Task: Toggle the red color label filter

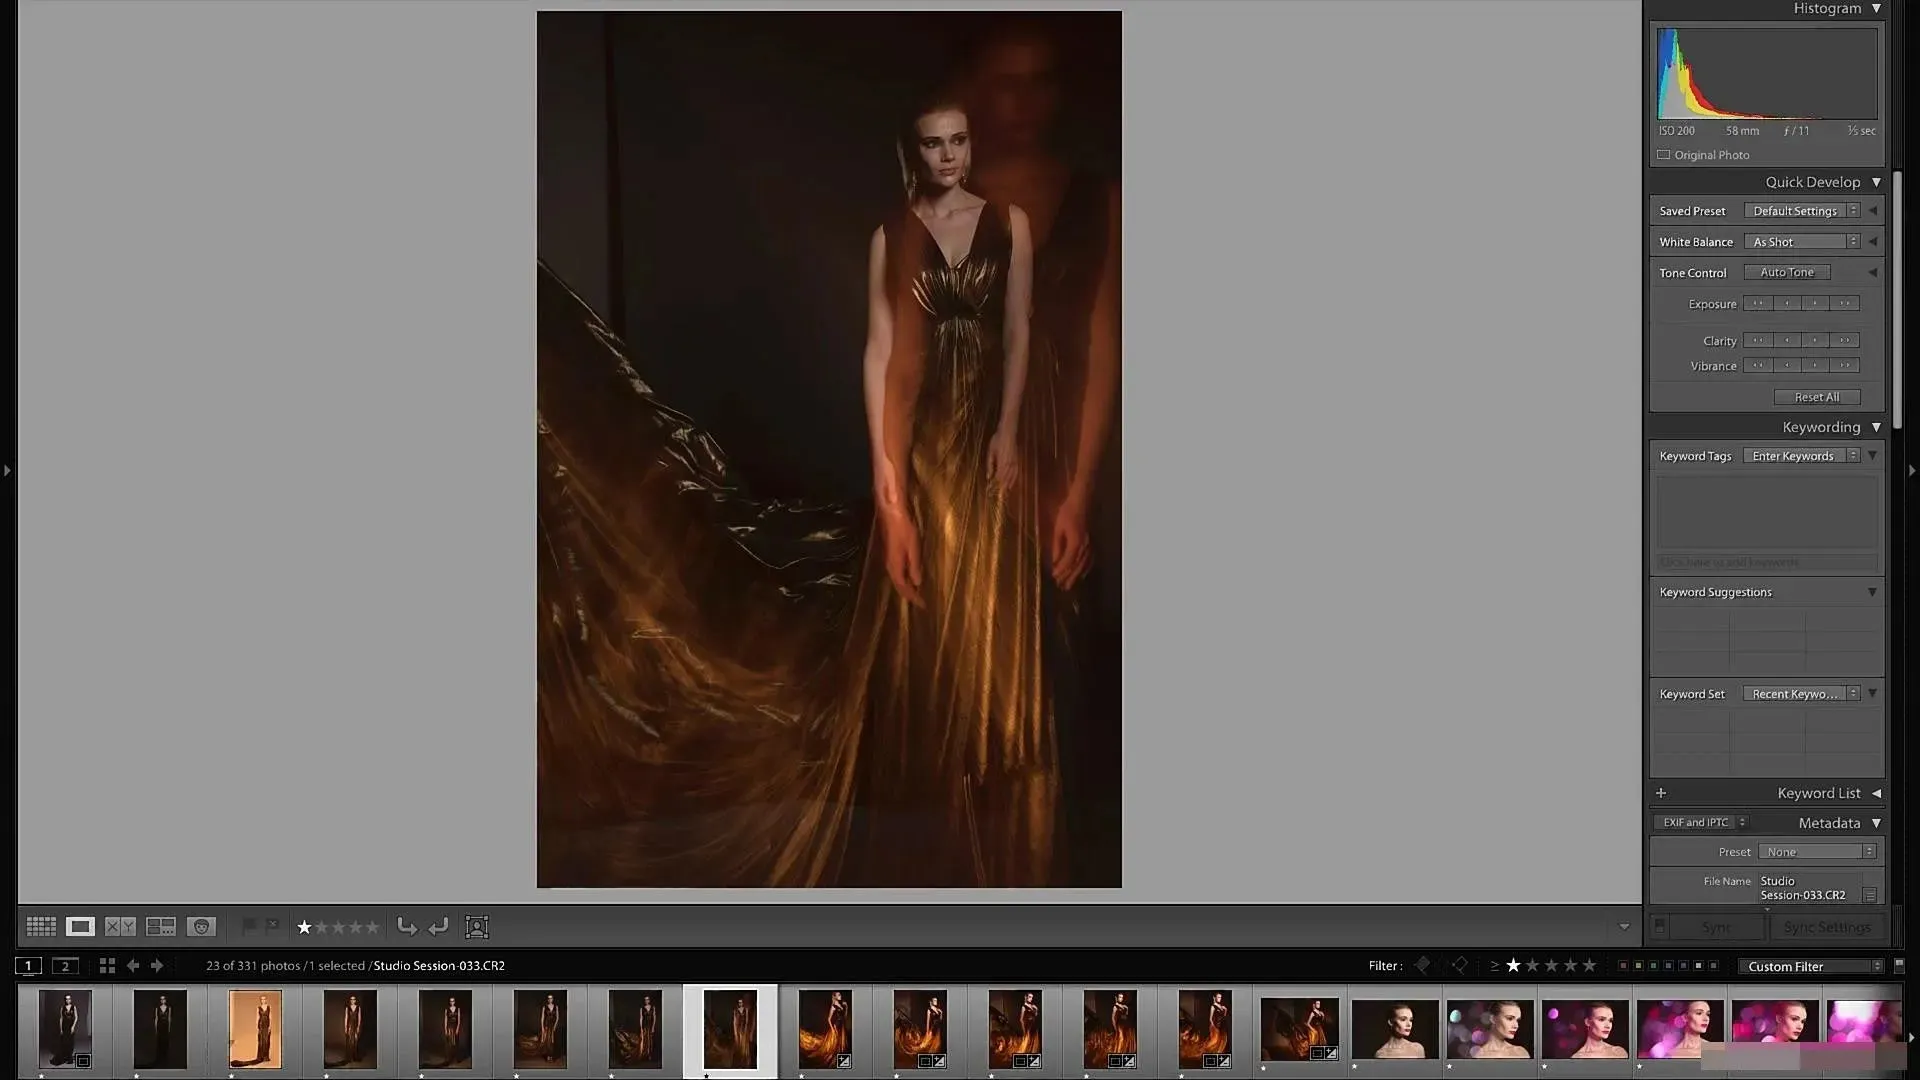Action: 1622,966
